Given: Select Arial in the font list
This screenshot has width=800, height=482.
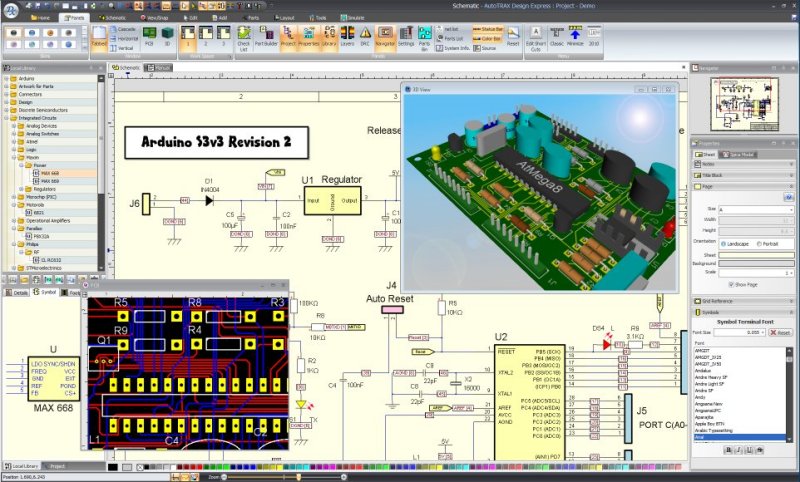Looking at the screenshot, I should pyautogui.click(x=740, y=437).
